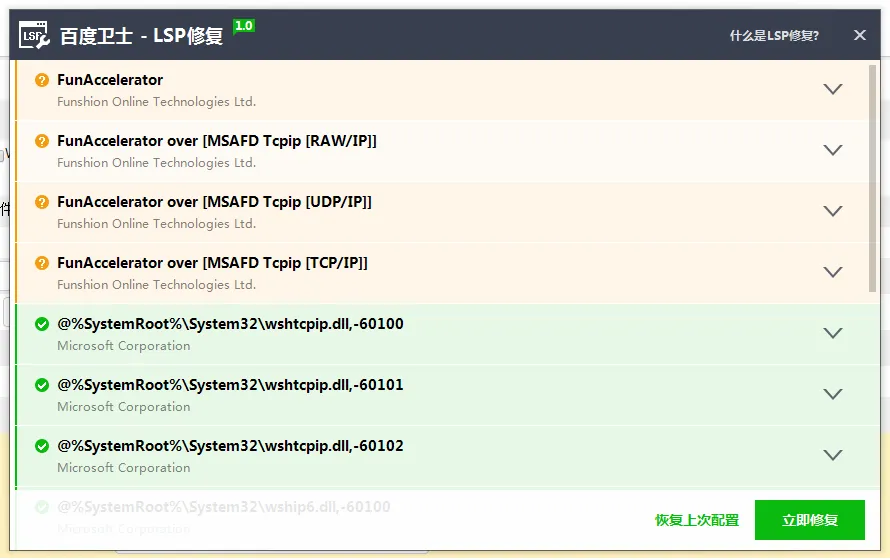Expand the wshtcpip.dll,-60100 entry
The width and height of the screenshot is (890, 560).
pos(833,333)
